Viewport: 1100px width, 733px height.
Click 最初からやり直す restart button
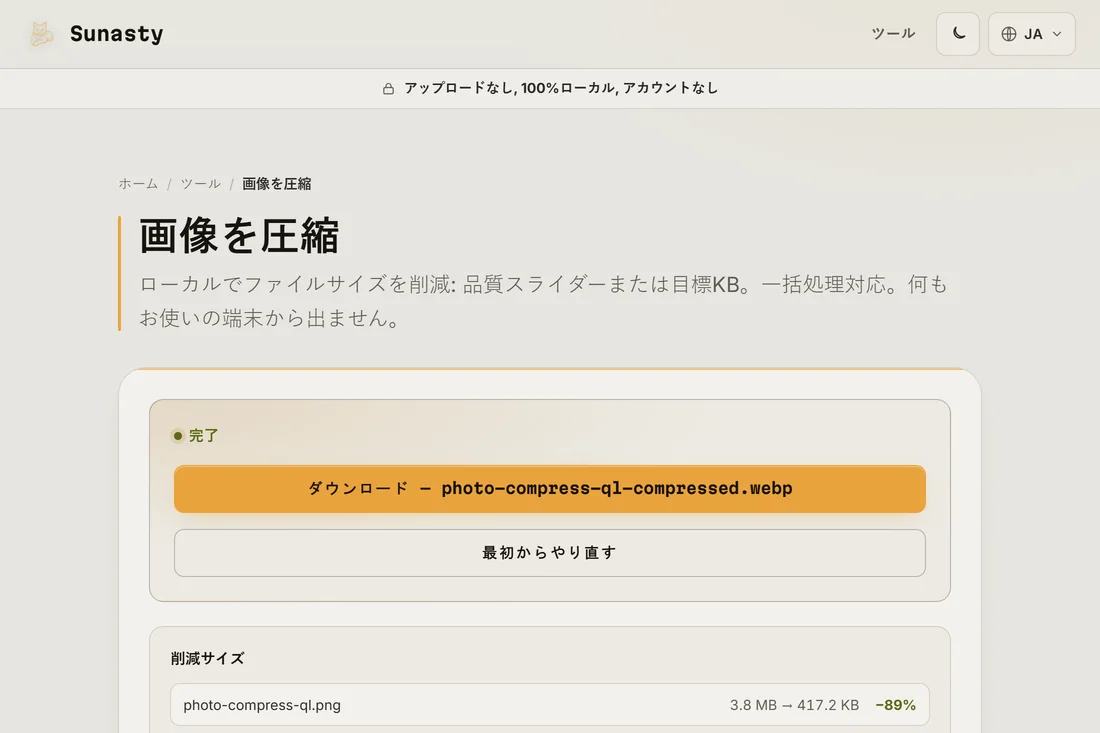pyautogui.click(x=549, y=553)
